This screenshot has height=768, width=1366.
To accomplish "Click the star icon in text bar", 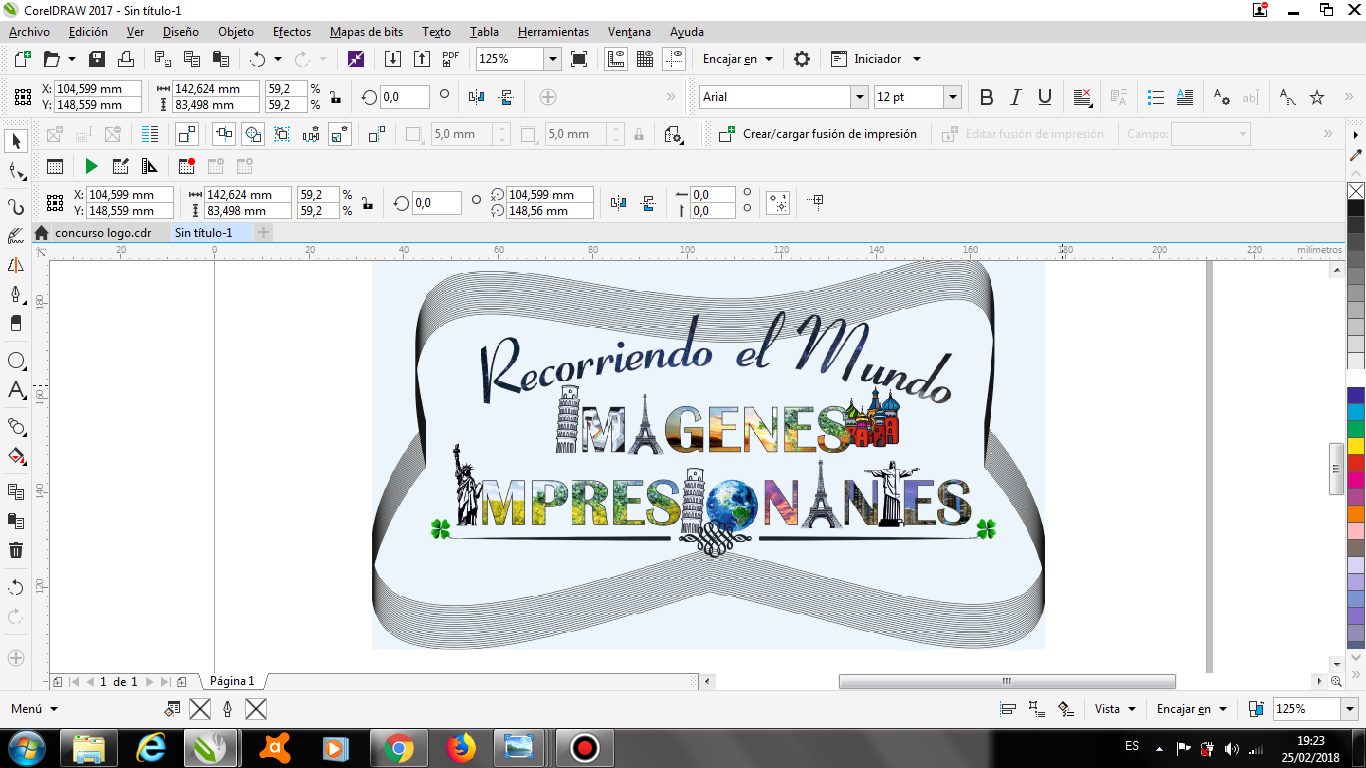I will pos(1317,97).
